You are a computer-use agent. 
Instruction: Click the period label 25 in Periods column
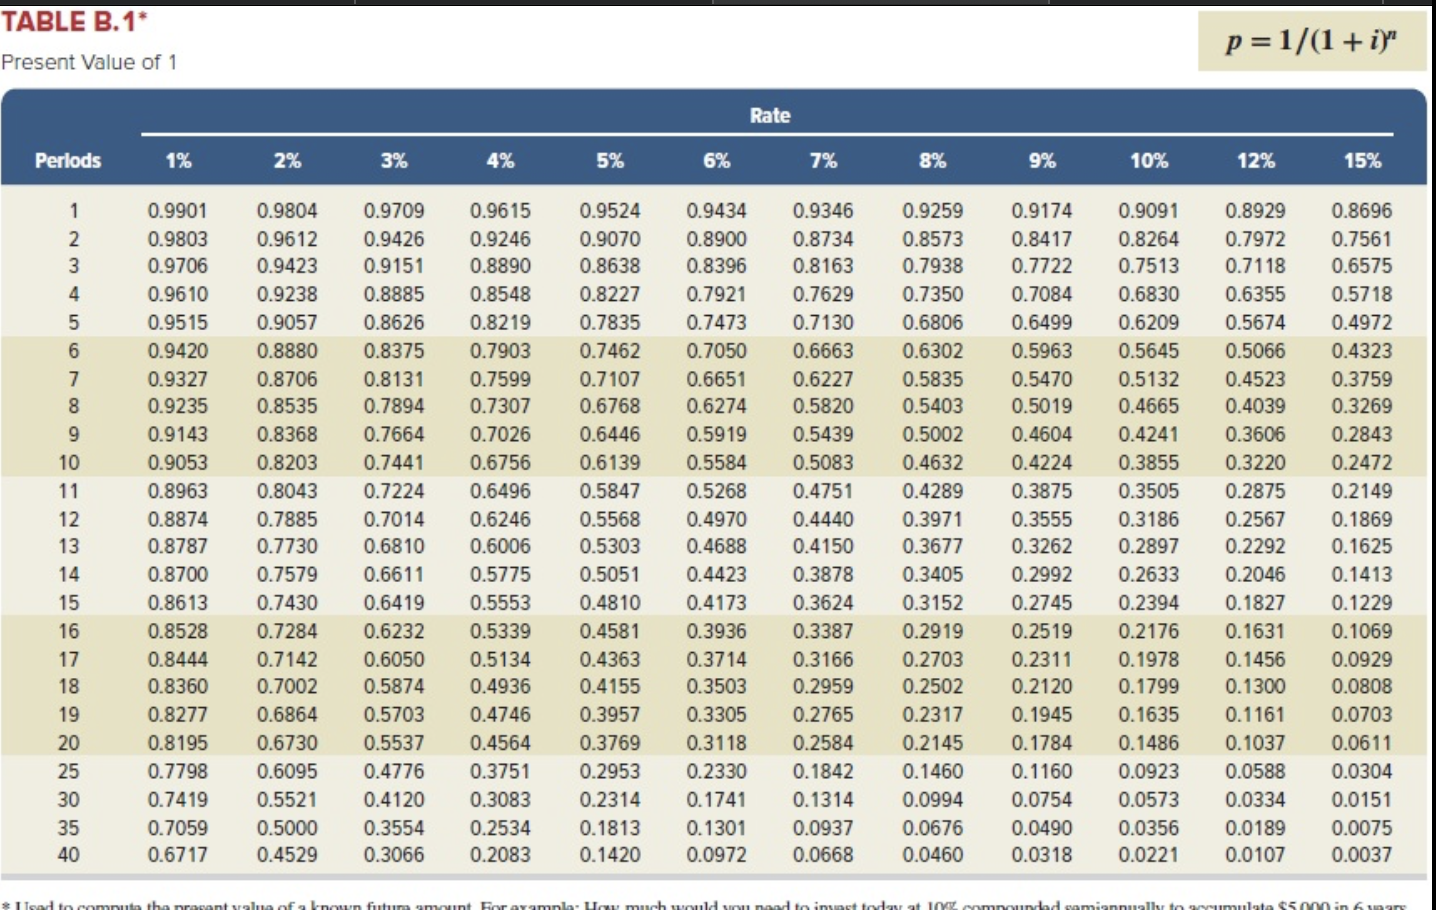tap(68, 771)
